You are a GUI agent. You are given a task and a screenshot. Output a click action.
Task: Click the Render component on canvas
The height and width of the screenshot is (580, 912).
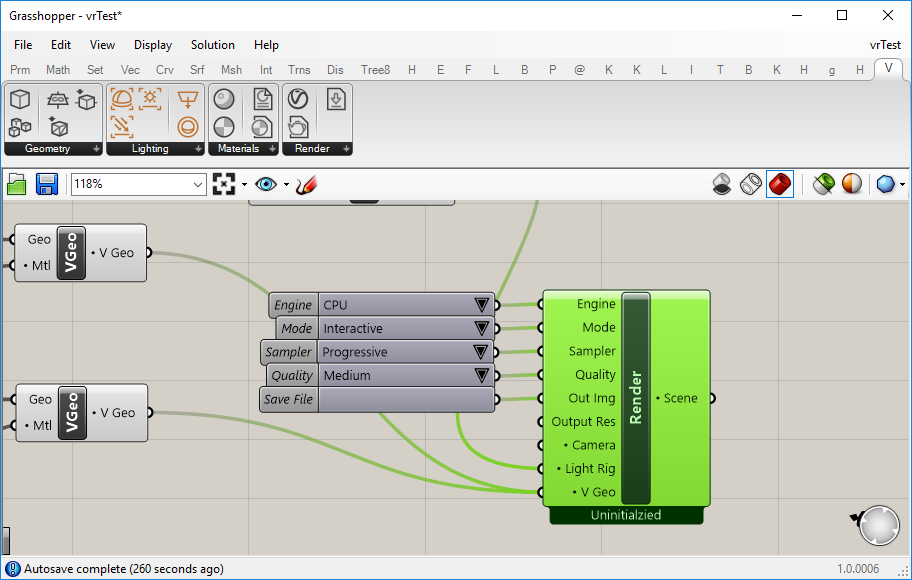[636, 398]
